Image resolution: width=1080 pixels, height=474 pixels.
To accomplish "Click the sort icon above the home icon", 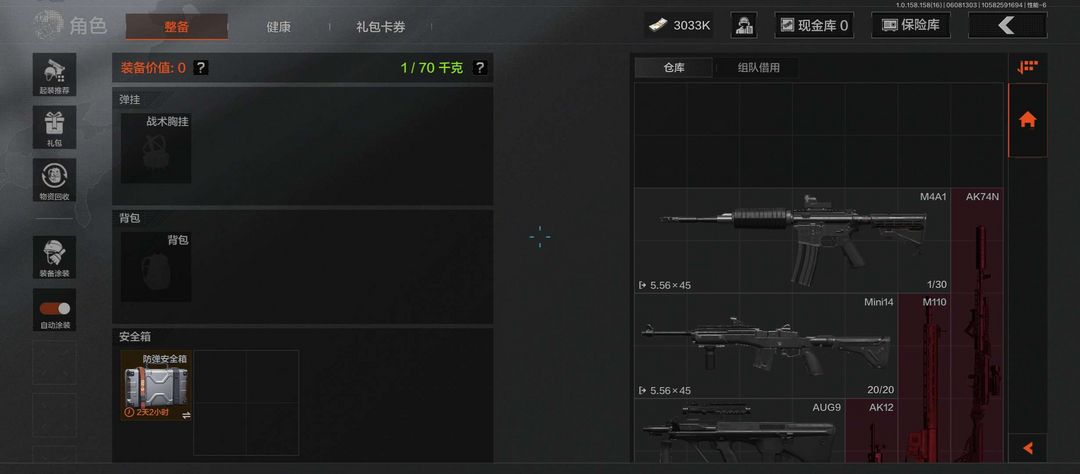I will click(x=1028, y=67).
